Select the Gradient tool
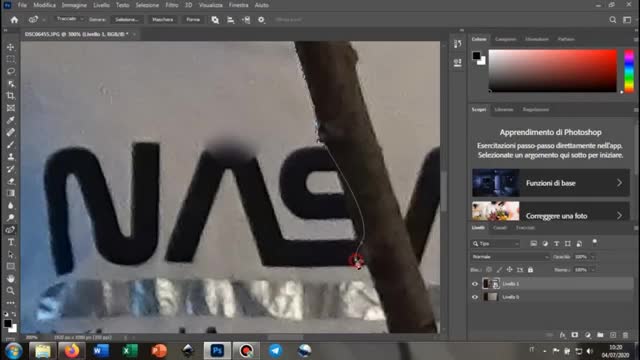The height and width of the screenshot is (360, 640). click(x=11, y=193)
